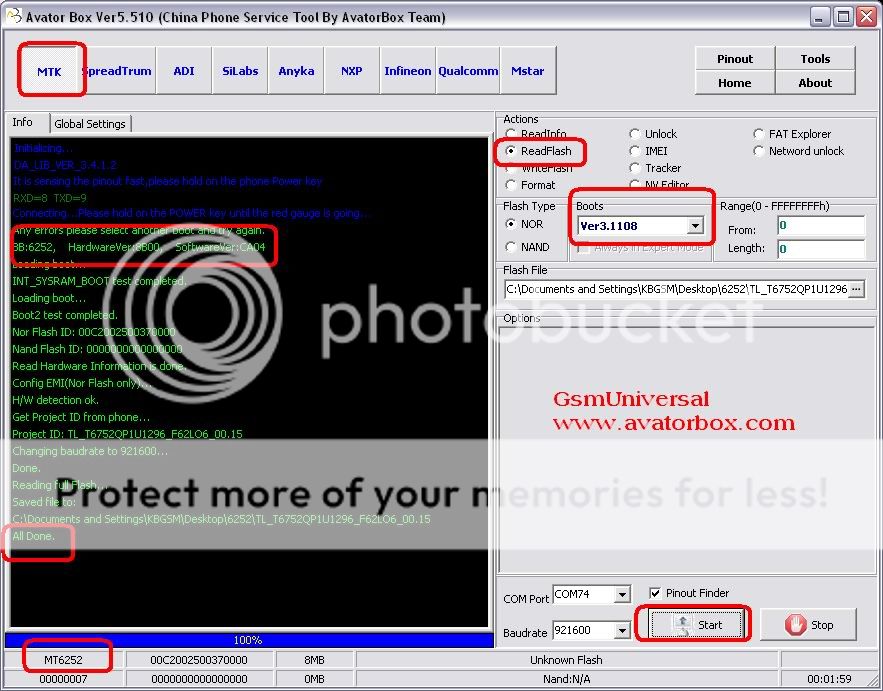Click the 00000007 status cell
883x691 pixels.
point(63,679)
